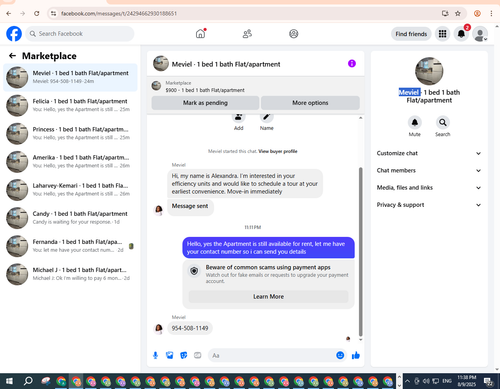Viewport: 500px width, 389px height.
Task: Click the browser Reload button
Action: 37,13
